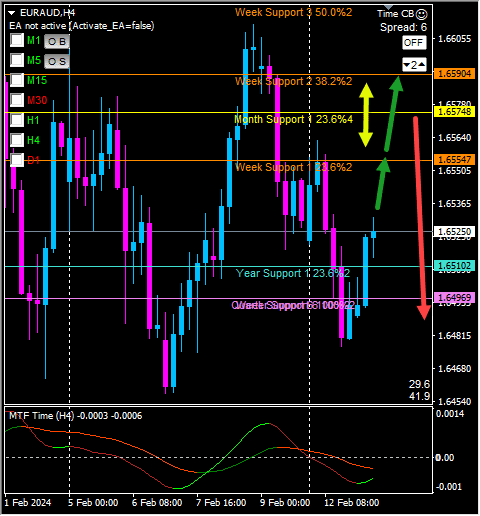Click the 0.00 indicator scale value
This screenshot has width=480, height=516.
[445, 458]
